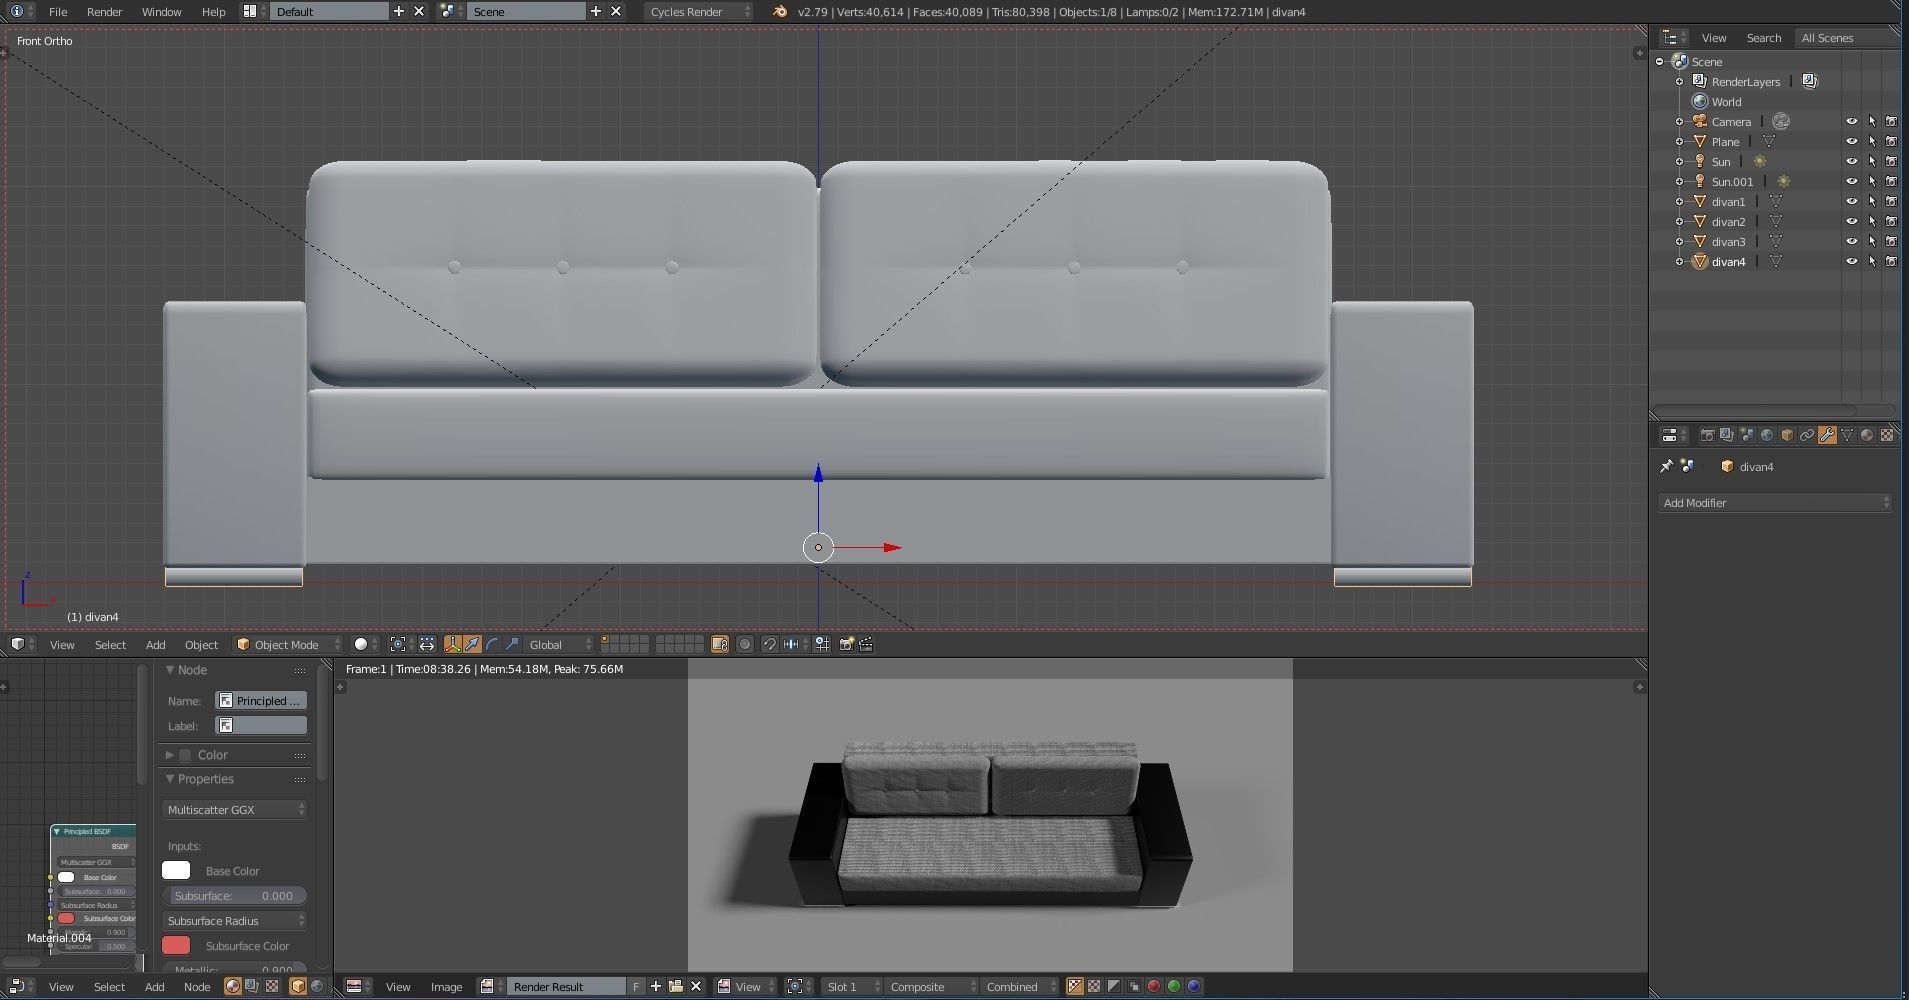Open the Global transform orientation dropdown
This screenshot has width=1909, height=1000.
point(558,645)
